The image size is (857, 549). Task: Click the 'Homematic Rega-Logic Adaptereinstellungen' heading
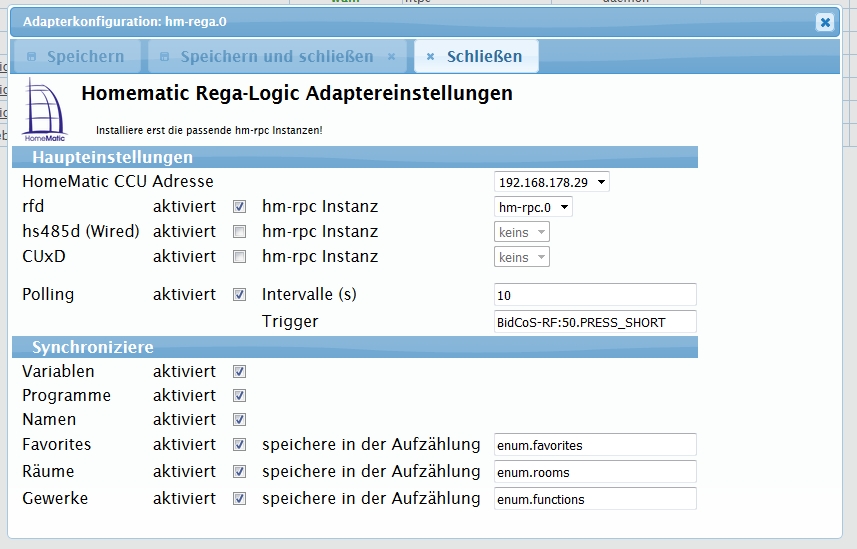(x=297, y=94)
